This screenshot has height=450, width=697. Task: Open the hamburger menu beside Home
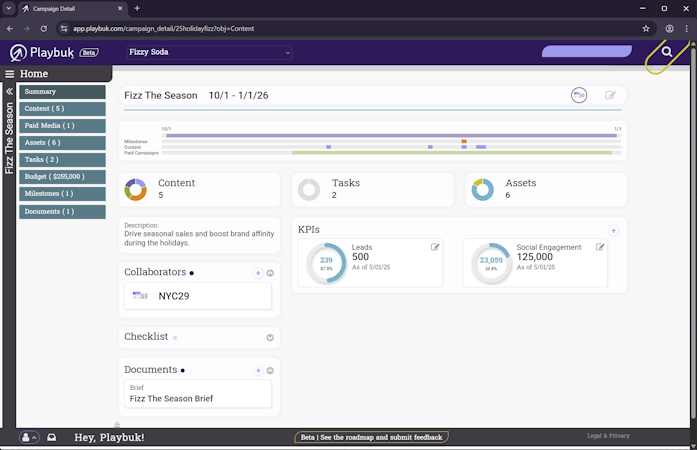click(x=9, y=74)
